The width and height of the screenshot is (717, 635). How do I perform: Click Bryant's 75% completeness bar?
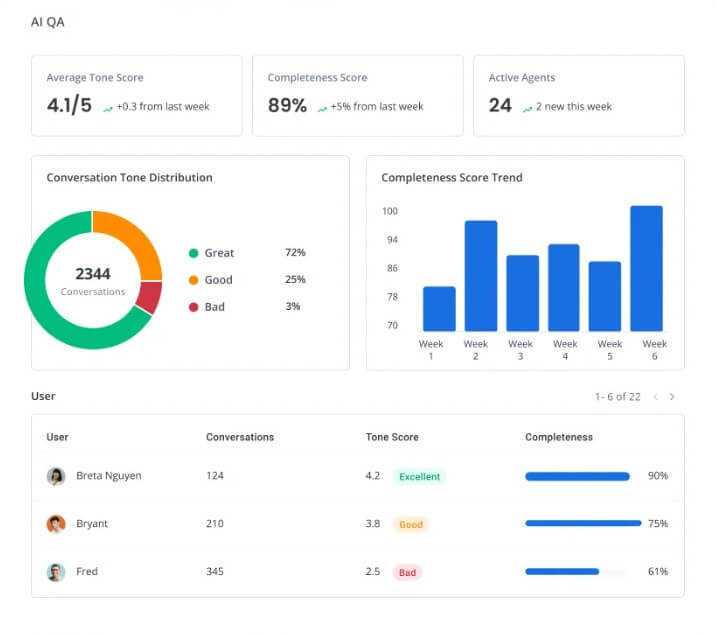point(583,523)
